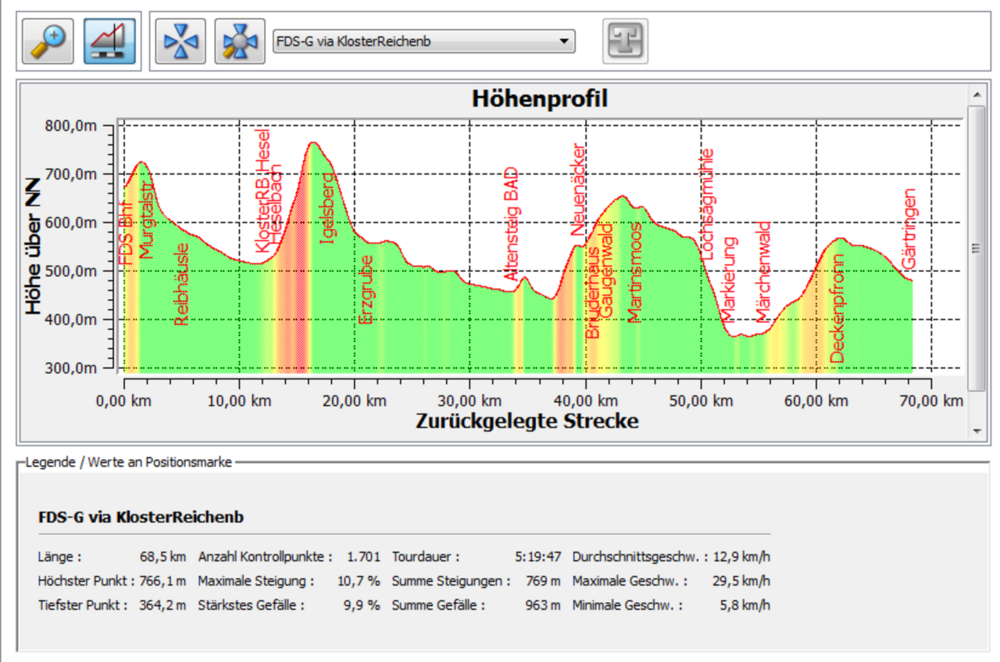Screen dimensions: 1000x662
Task: Click the Tiefster Punkt value 364,2 m
Action: 163,605
